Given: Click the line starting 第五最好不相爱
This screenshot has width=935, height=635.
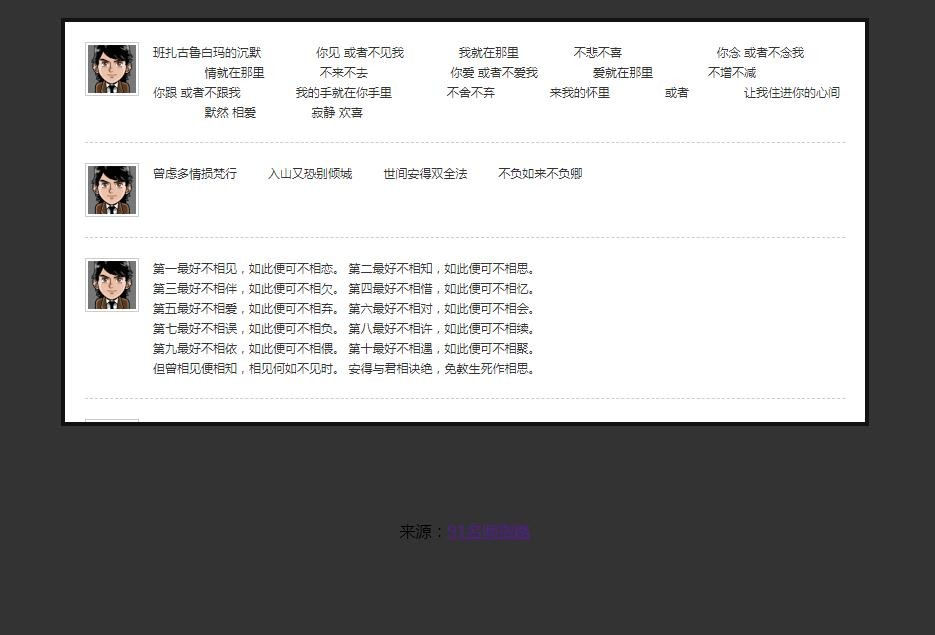Looking at the screenshot, I should tap(345, 309).
